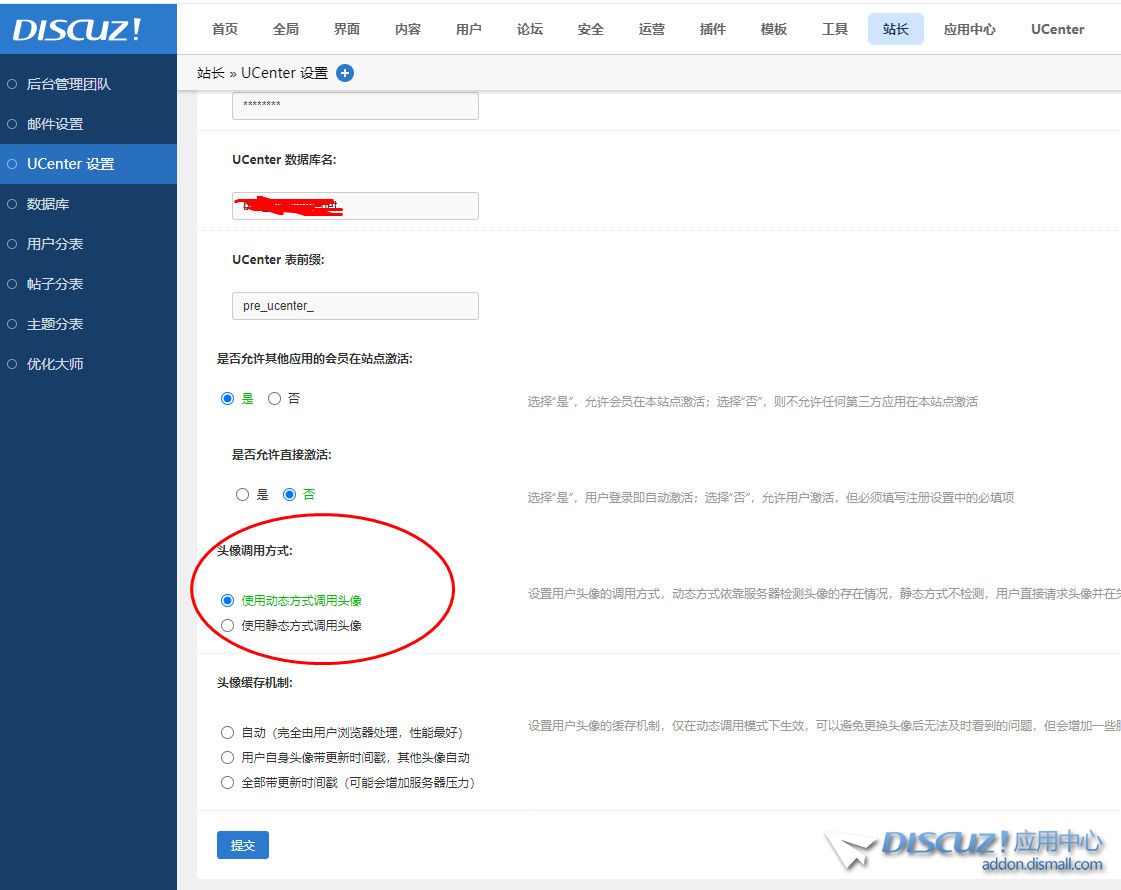Open 主题分表 sidebar entry
This screenshot has height=890, width=1121.
(x=55, y=324)
